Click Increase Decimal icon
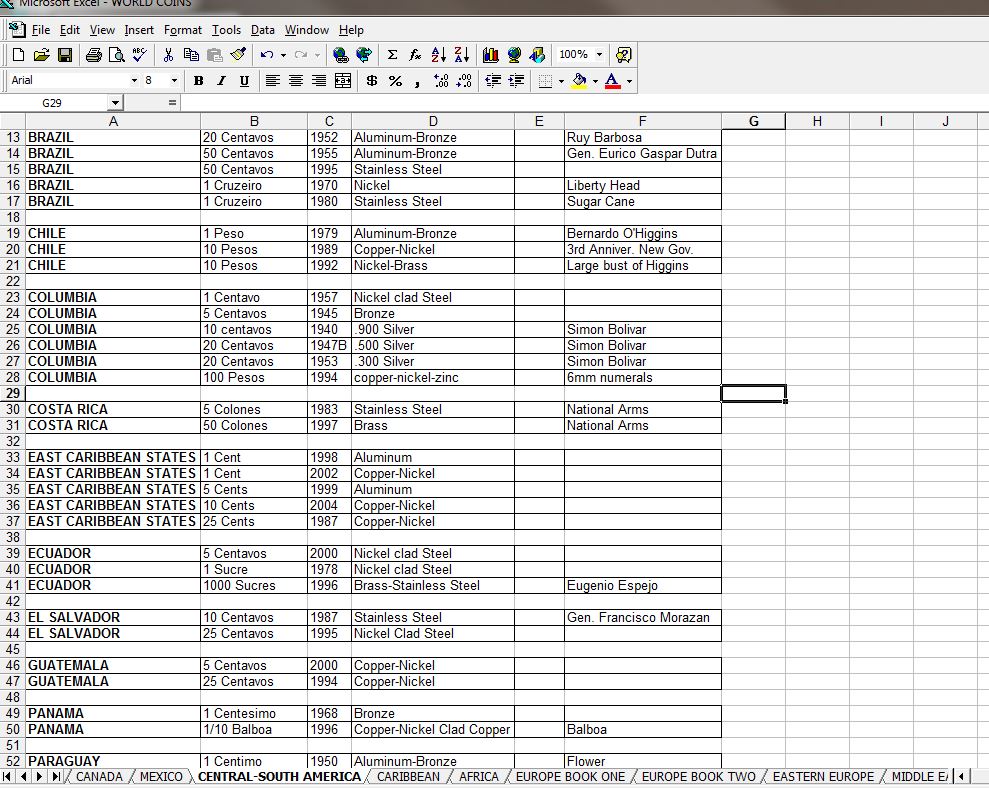This screenshot has width=989, height=788. [x=441, y=81]
